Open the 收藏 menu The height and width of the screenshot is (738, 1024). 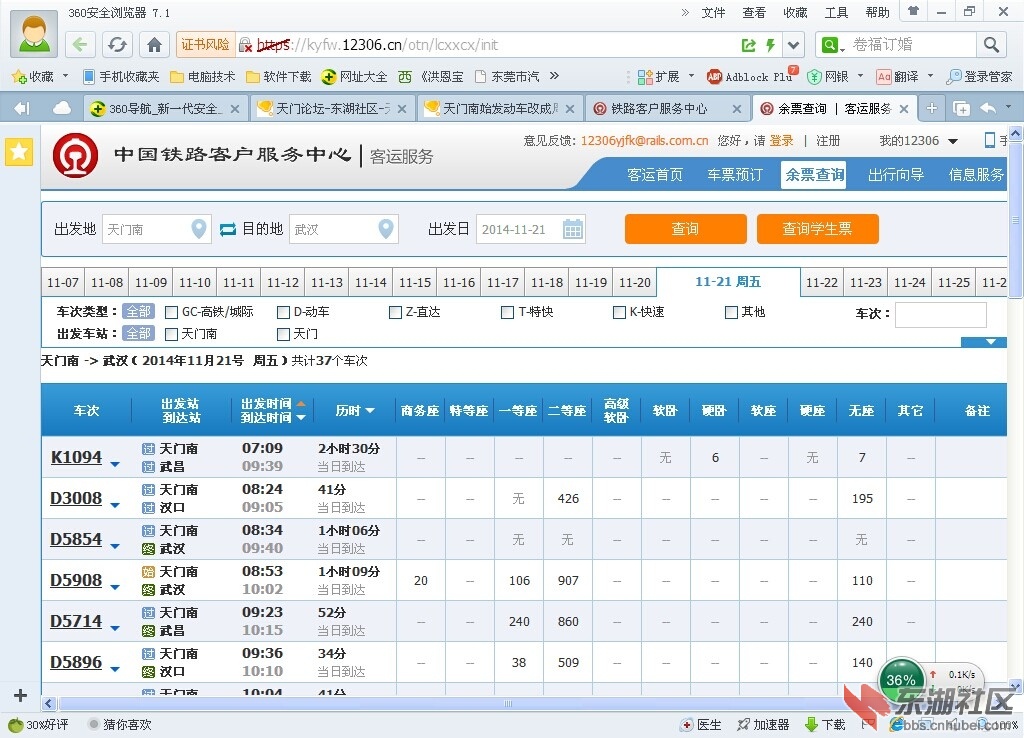click(795, 12)
